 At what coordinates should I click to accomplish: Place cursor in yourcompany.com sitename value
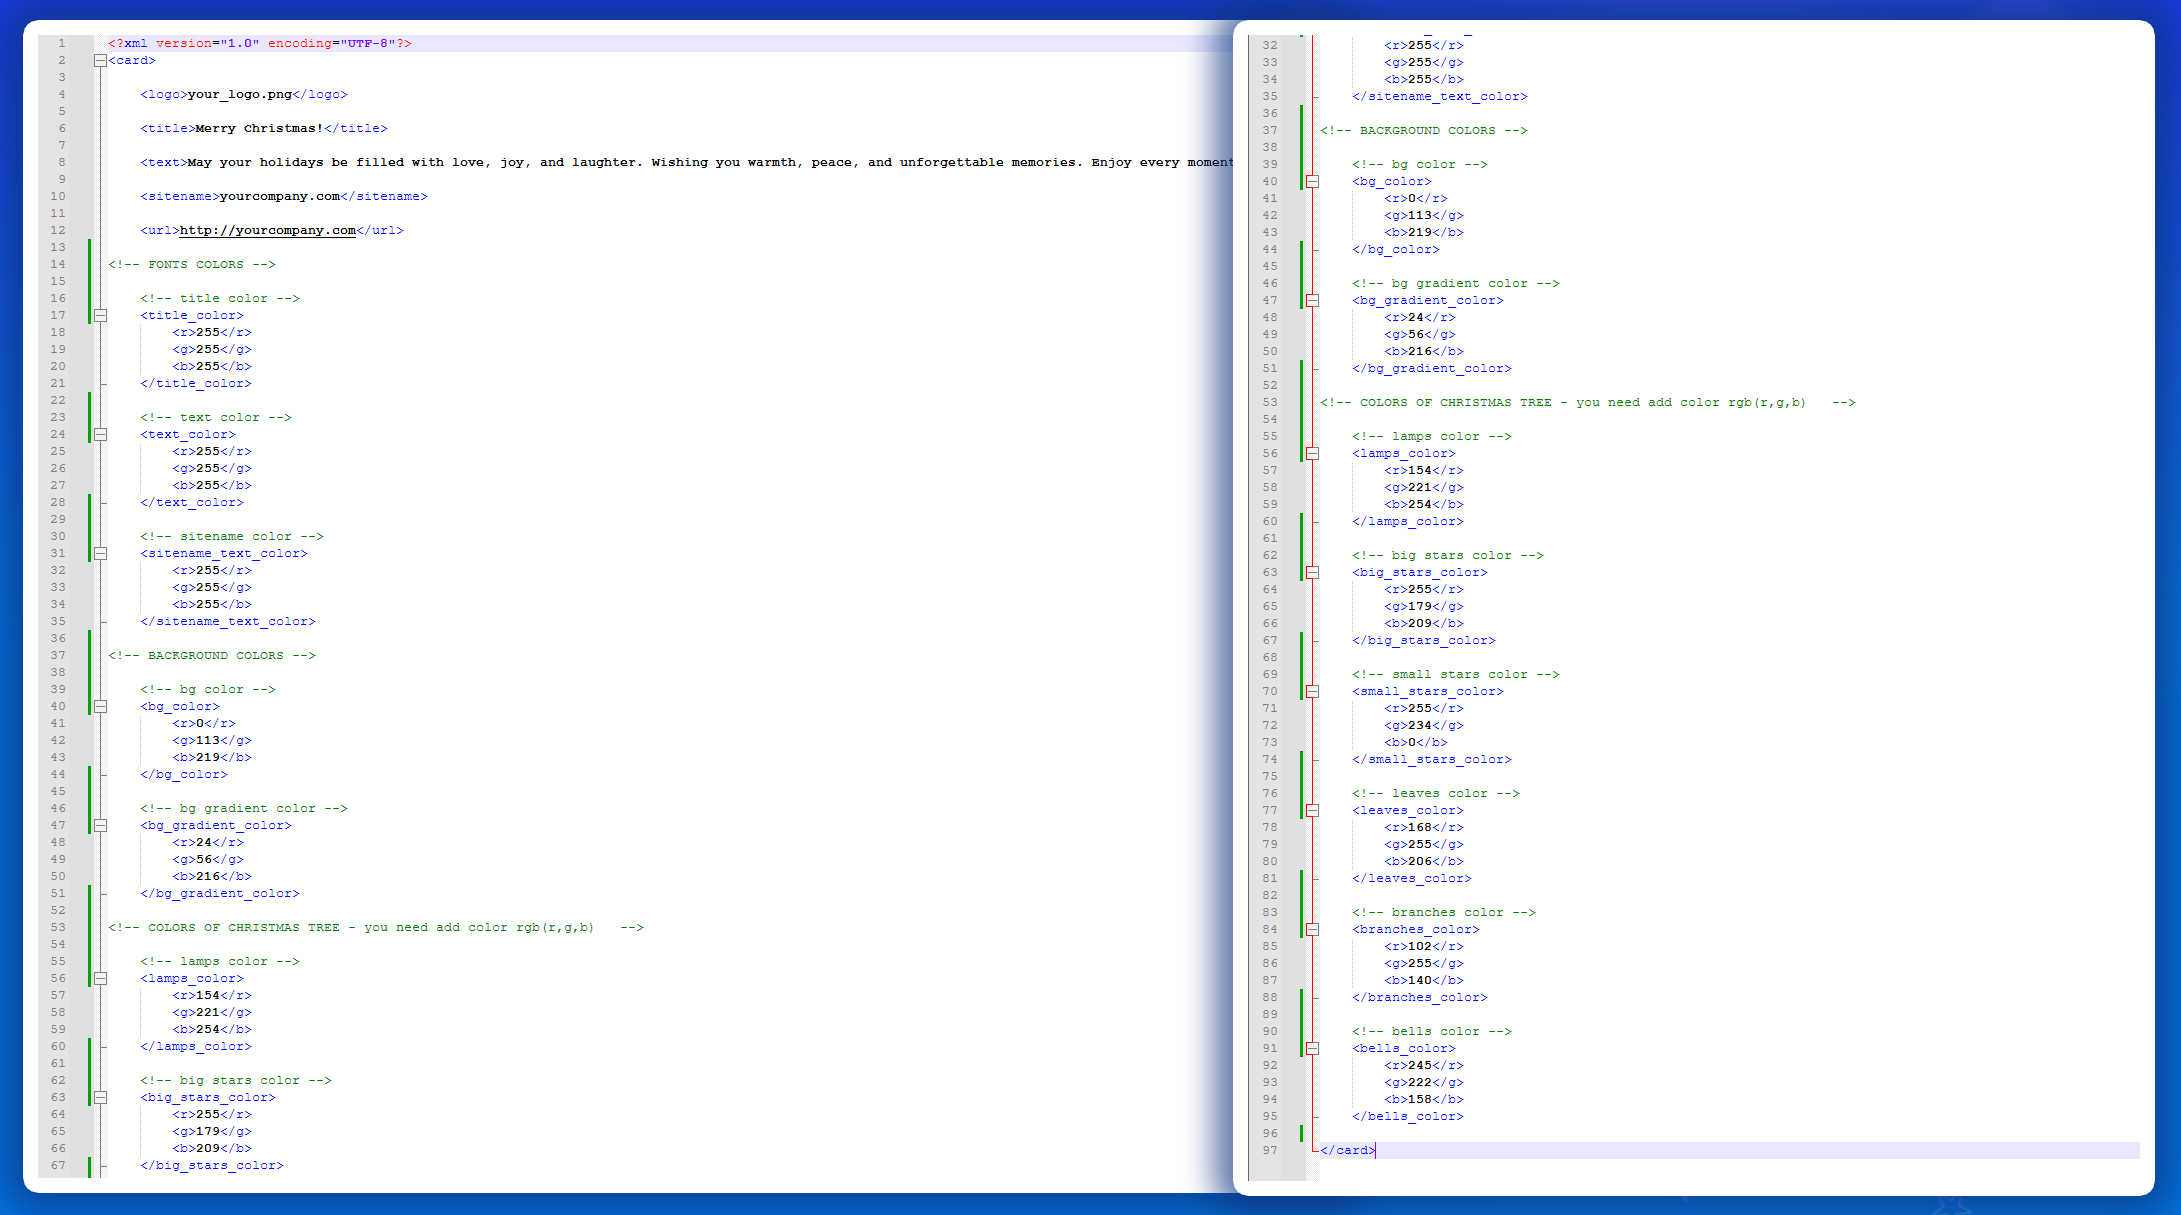[279, 197]
